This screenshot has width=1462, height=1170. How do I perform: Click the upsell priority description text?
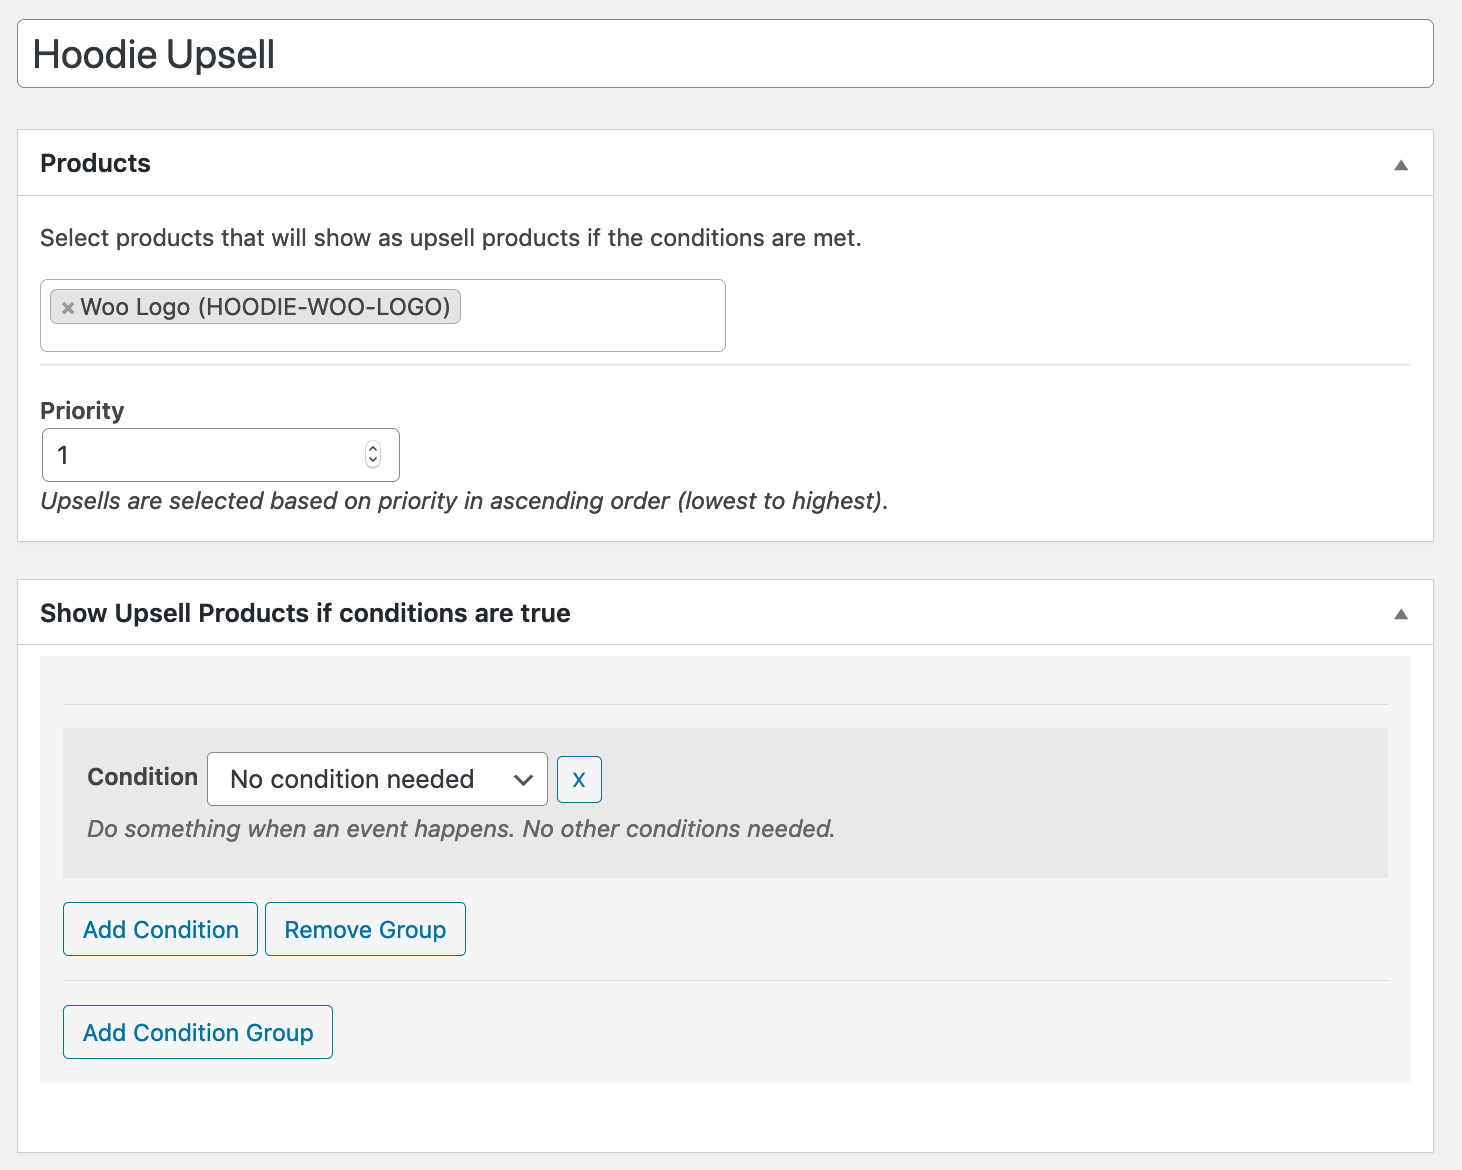click(x=463, y=500)
